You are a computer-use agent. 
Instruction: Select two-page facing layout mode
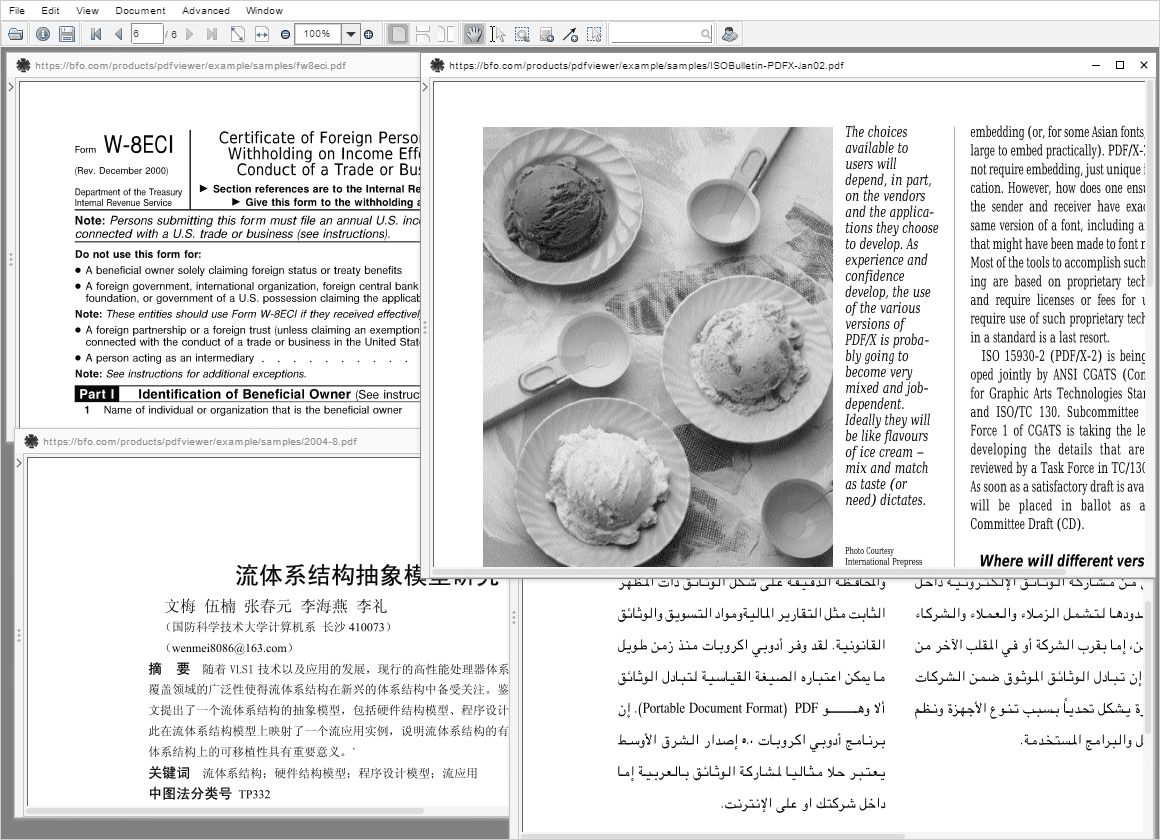pos(446,34)
